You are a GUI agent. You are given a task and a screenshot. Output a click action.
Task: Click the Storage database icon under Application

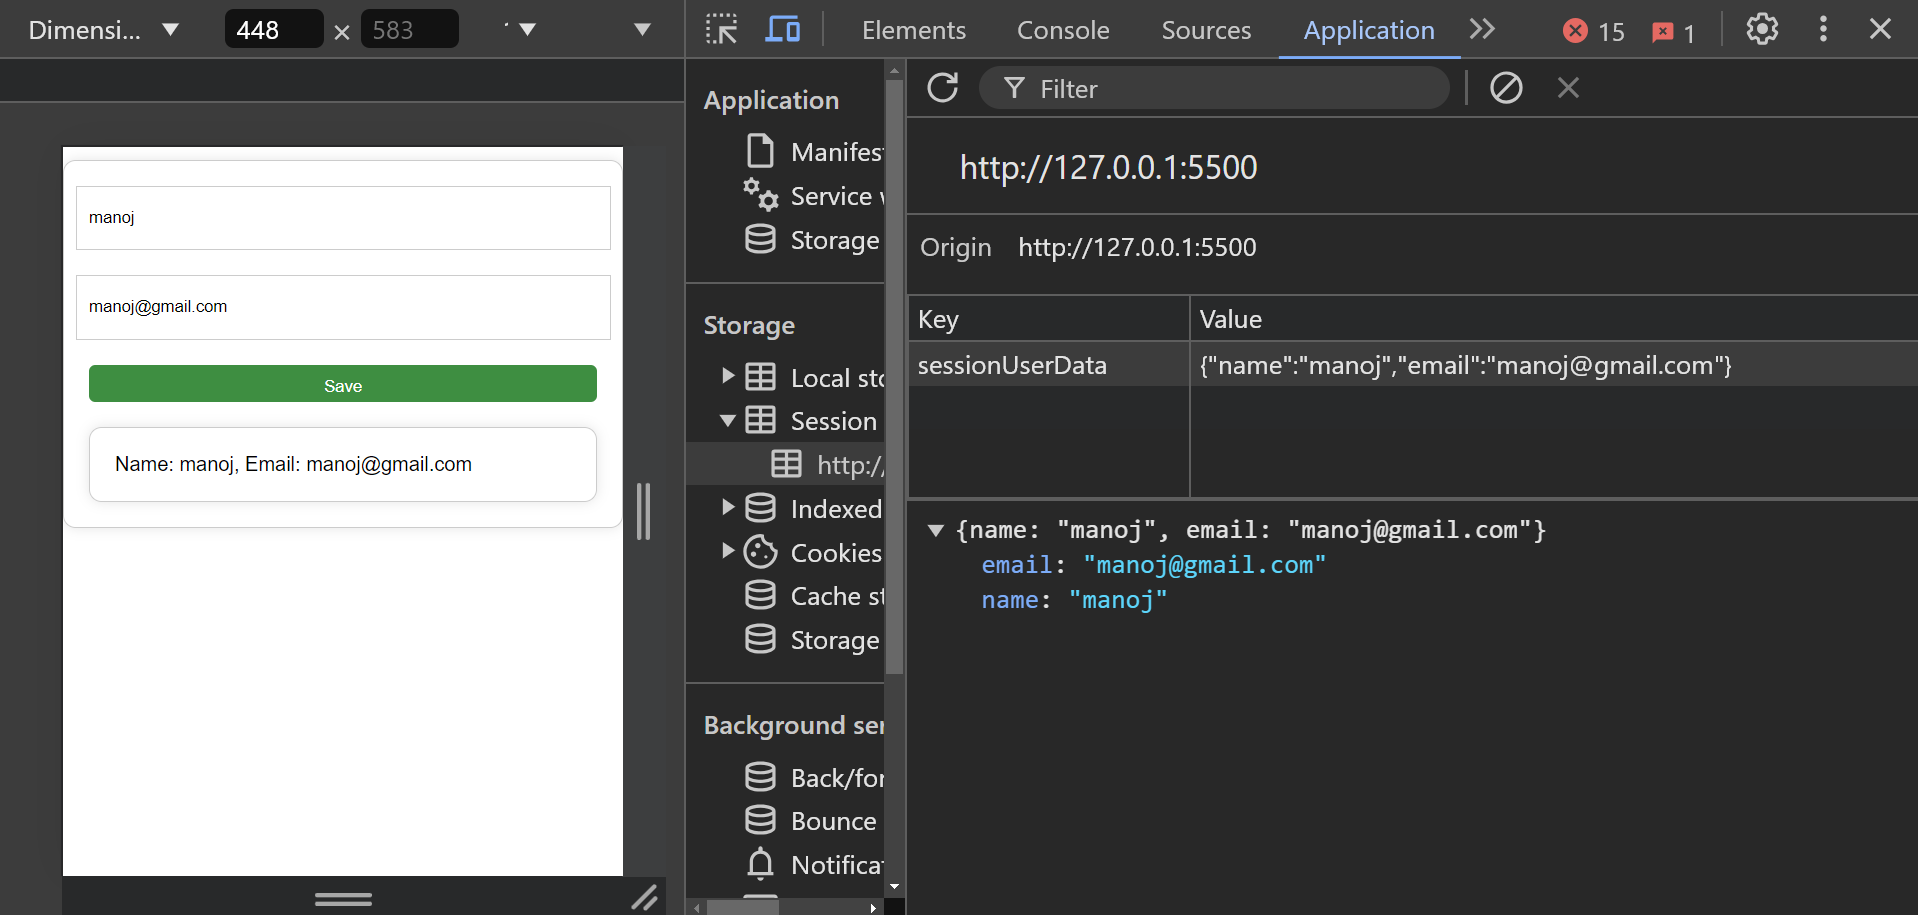tap(762, 239)
